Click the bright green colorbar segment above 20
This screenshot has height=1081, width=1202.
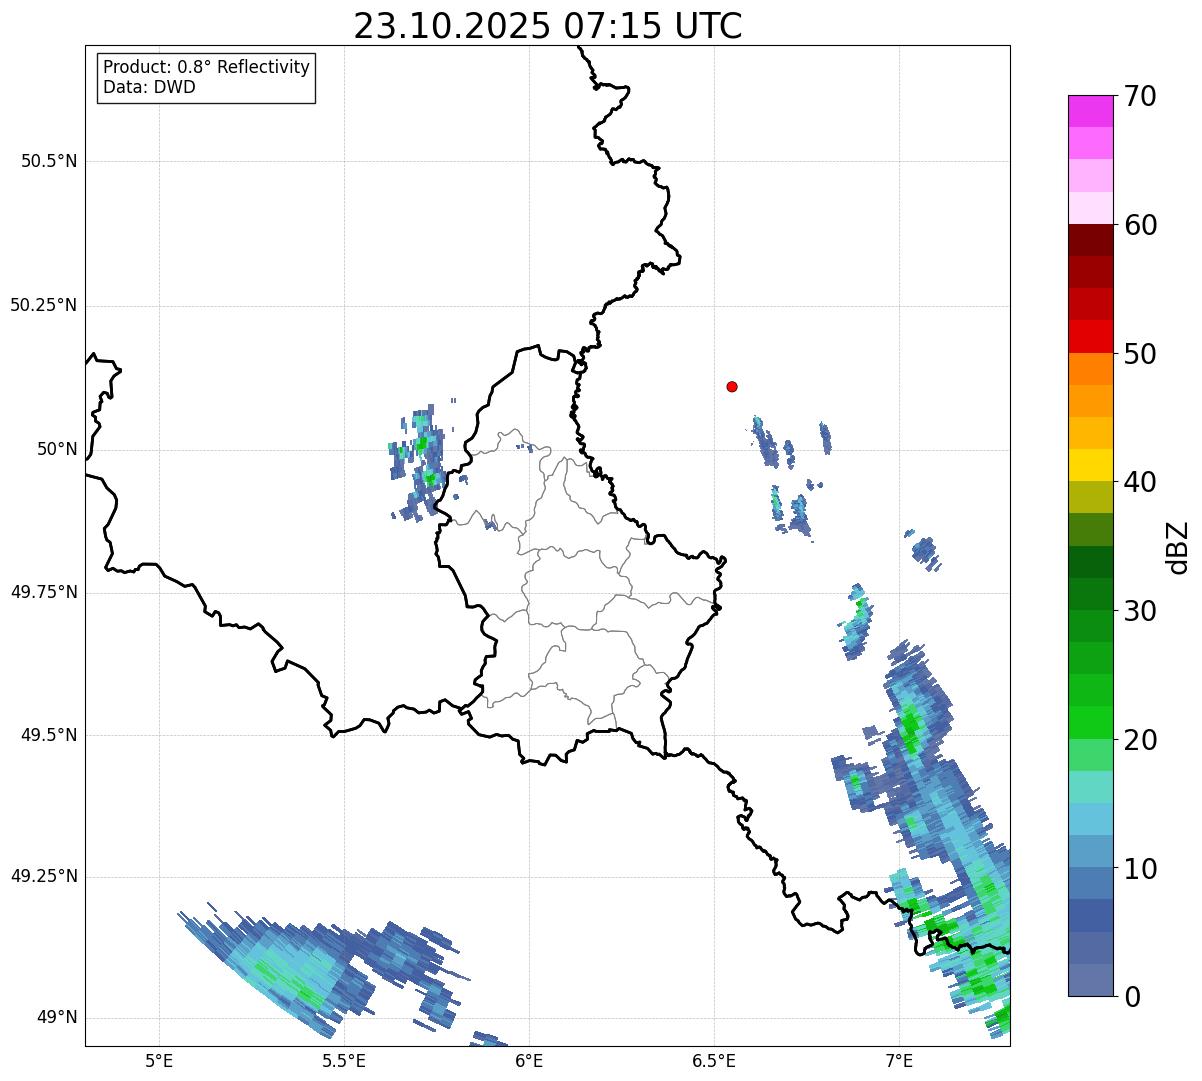(x=1090, y=722)
